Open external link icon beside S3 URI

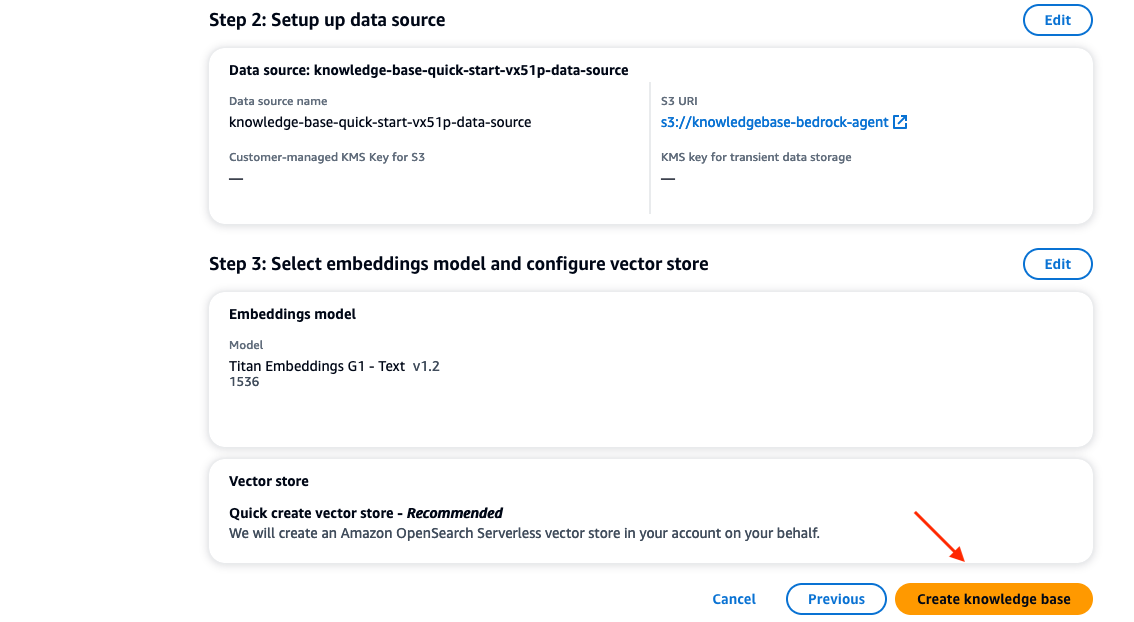(x=900, y=122)
